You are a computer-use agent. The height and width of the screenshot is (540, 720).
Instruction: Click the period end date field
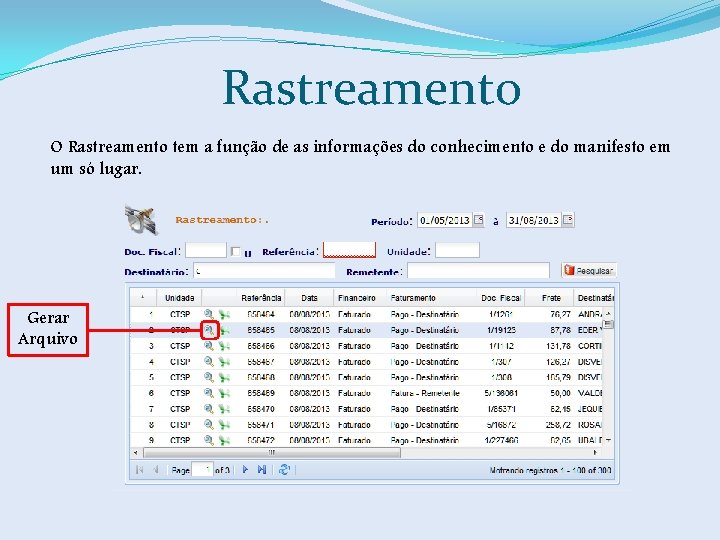(534, 220)
